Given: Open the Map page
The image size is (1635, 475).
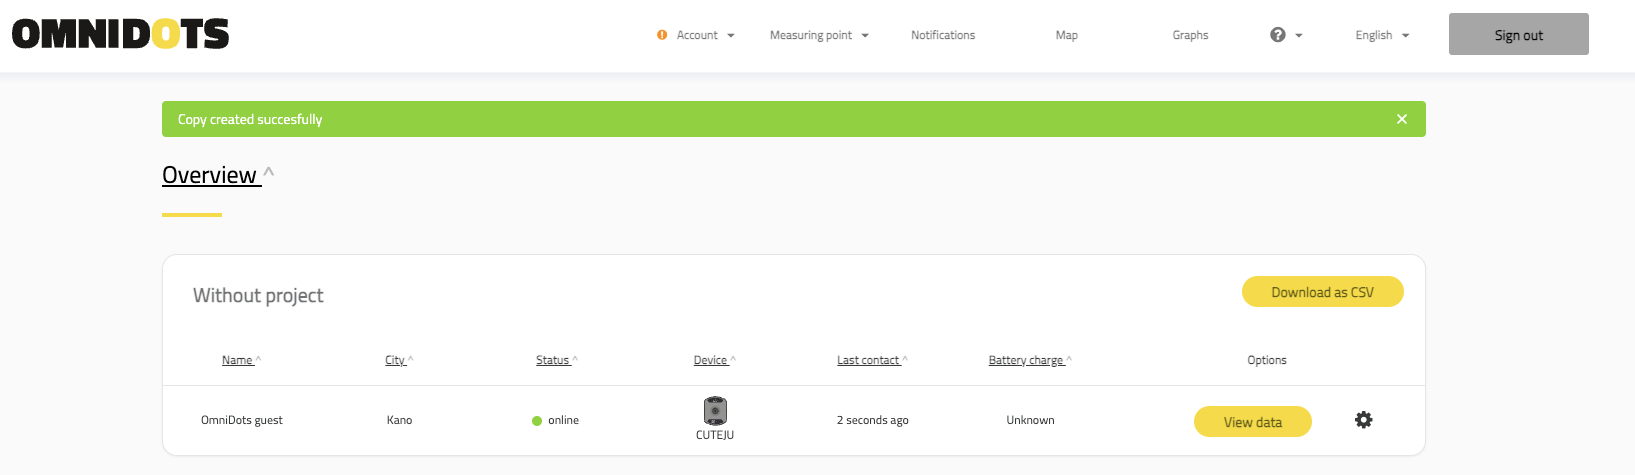Looking at the screenshot, I should (x=1066, y=35).
